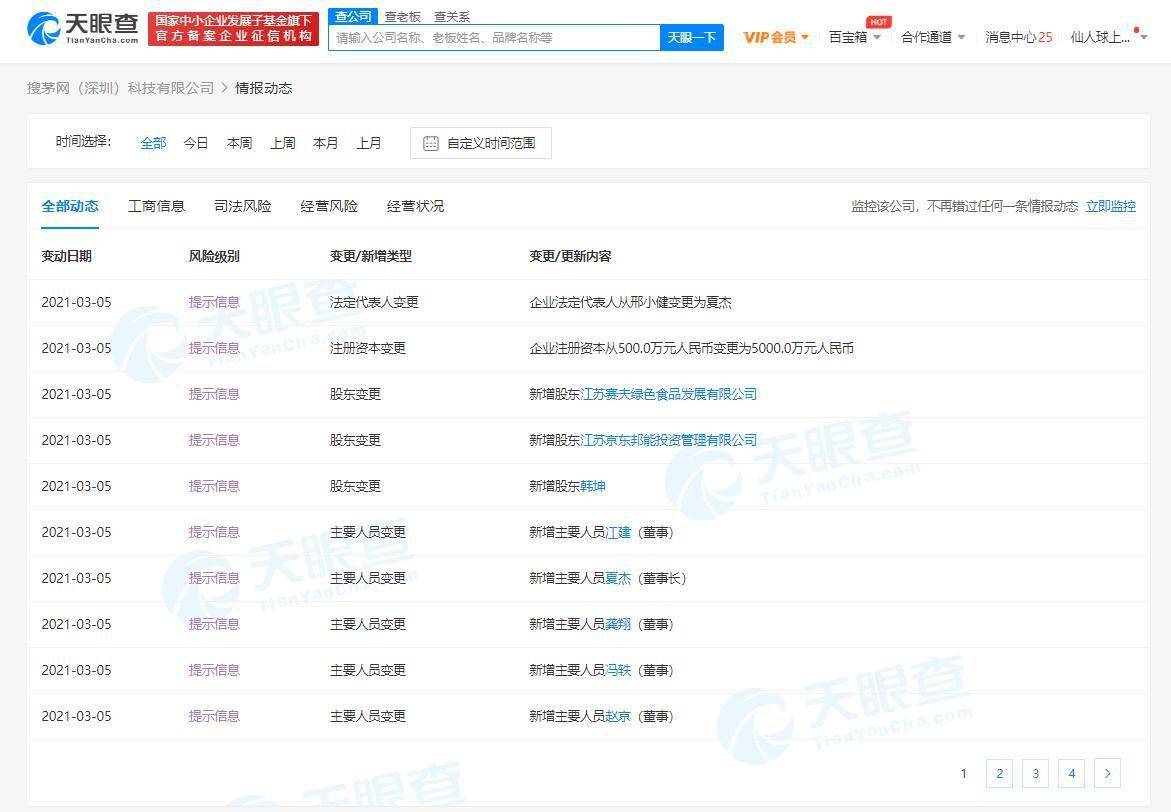Focus the company name search field

click(x=494, y=37)
